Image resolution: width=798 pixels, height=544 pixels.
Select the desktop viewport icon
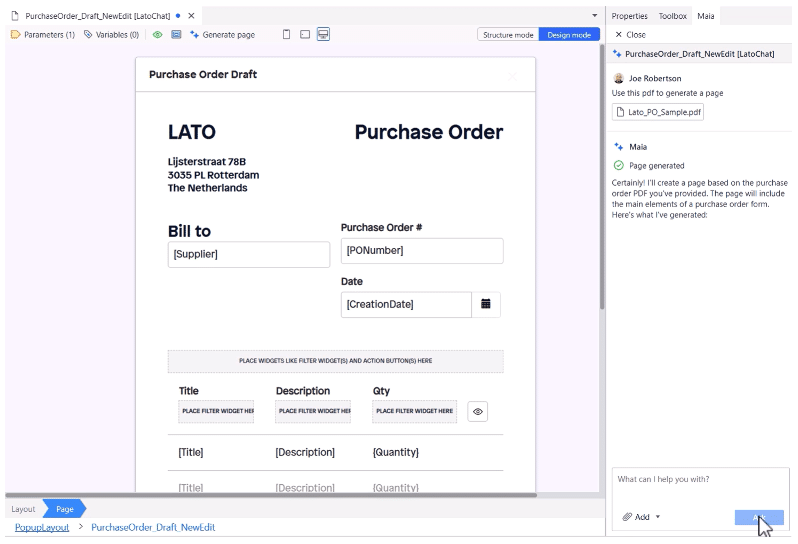coord(323,35)
